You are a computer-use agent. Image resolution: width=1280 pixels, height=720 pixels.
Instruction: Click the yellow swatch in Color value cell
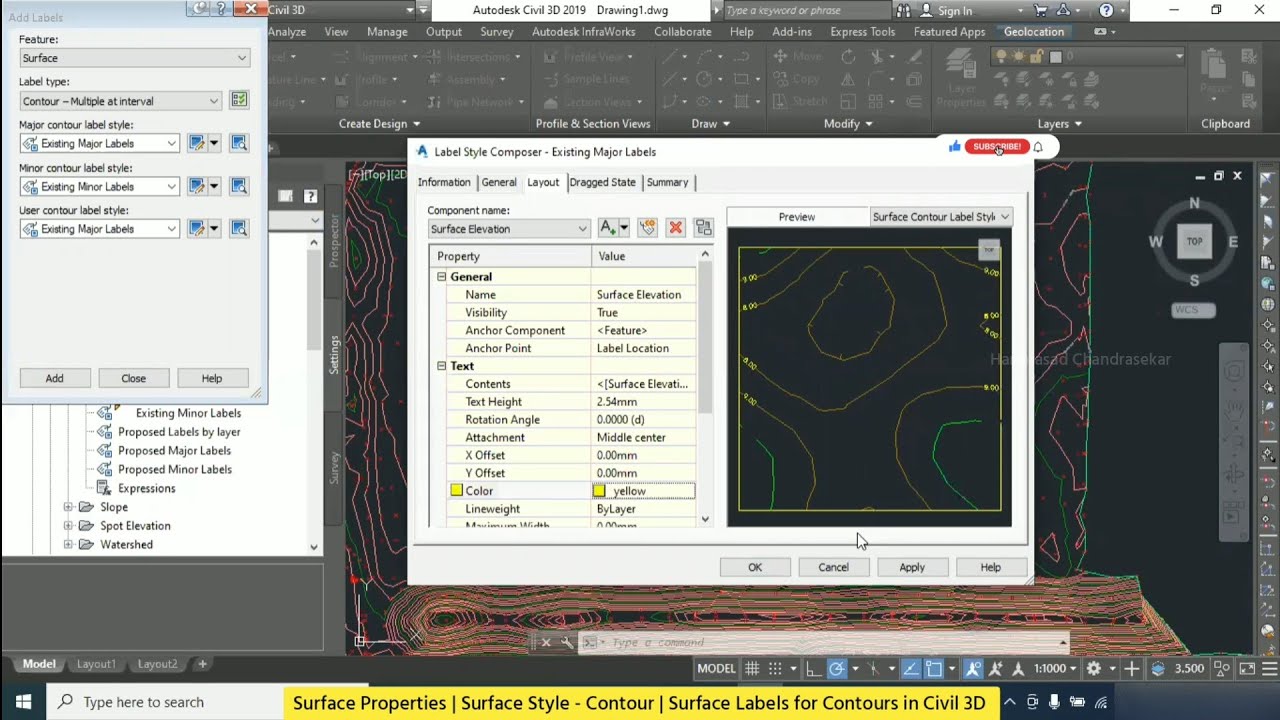599,491
